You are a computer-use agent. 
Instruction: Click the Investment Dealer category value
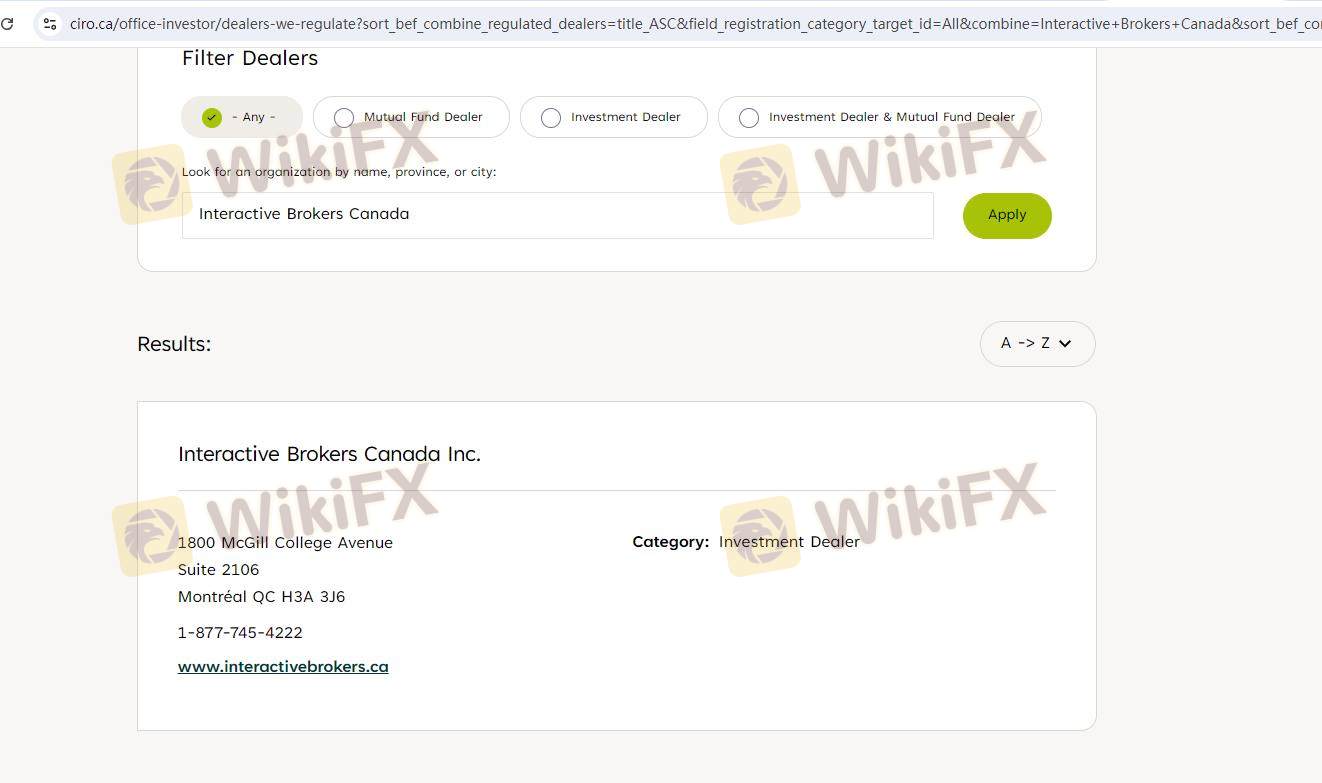789,542
